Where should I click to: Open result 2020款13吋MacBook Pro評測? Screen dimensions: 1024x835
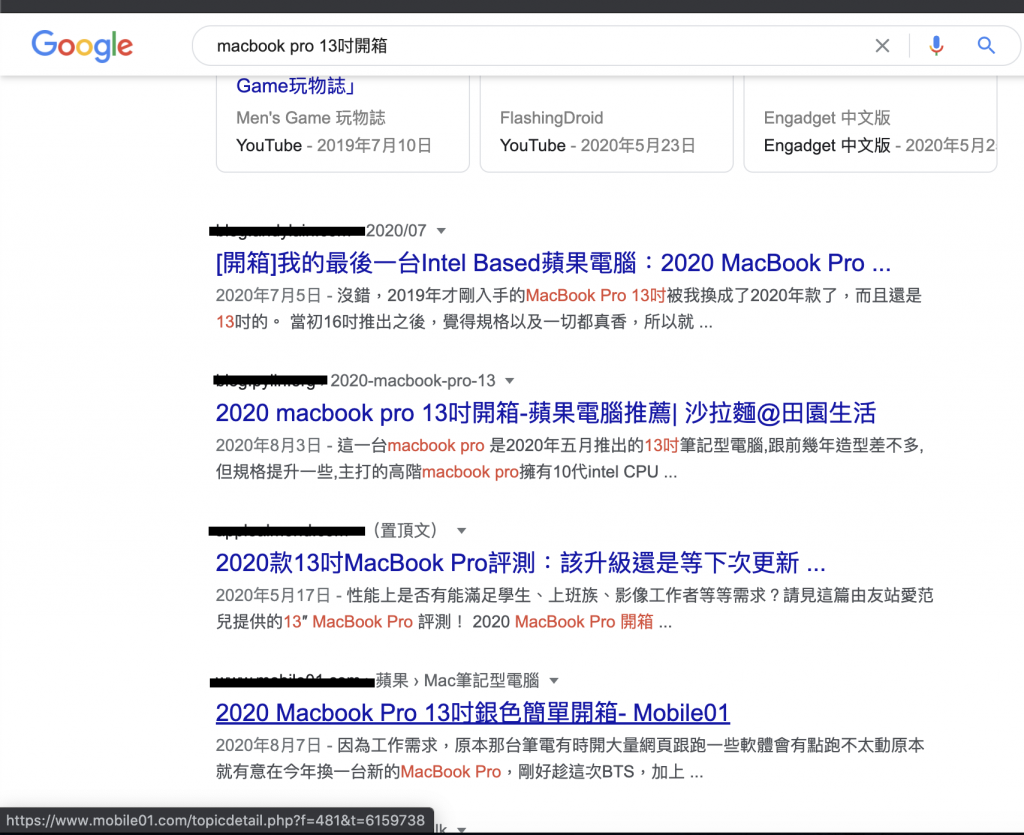point(520,563)
